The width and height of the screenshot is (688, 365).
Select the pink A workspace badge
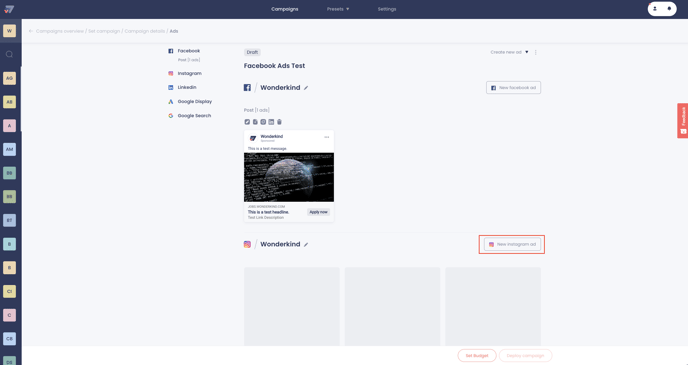pyautogui.click(x=9, y=125)
